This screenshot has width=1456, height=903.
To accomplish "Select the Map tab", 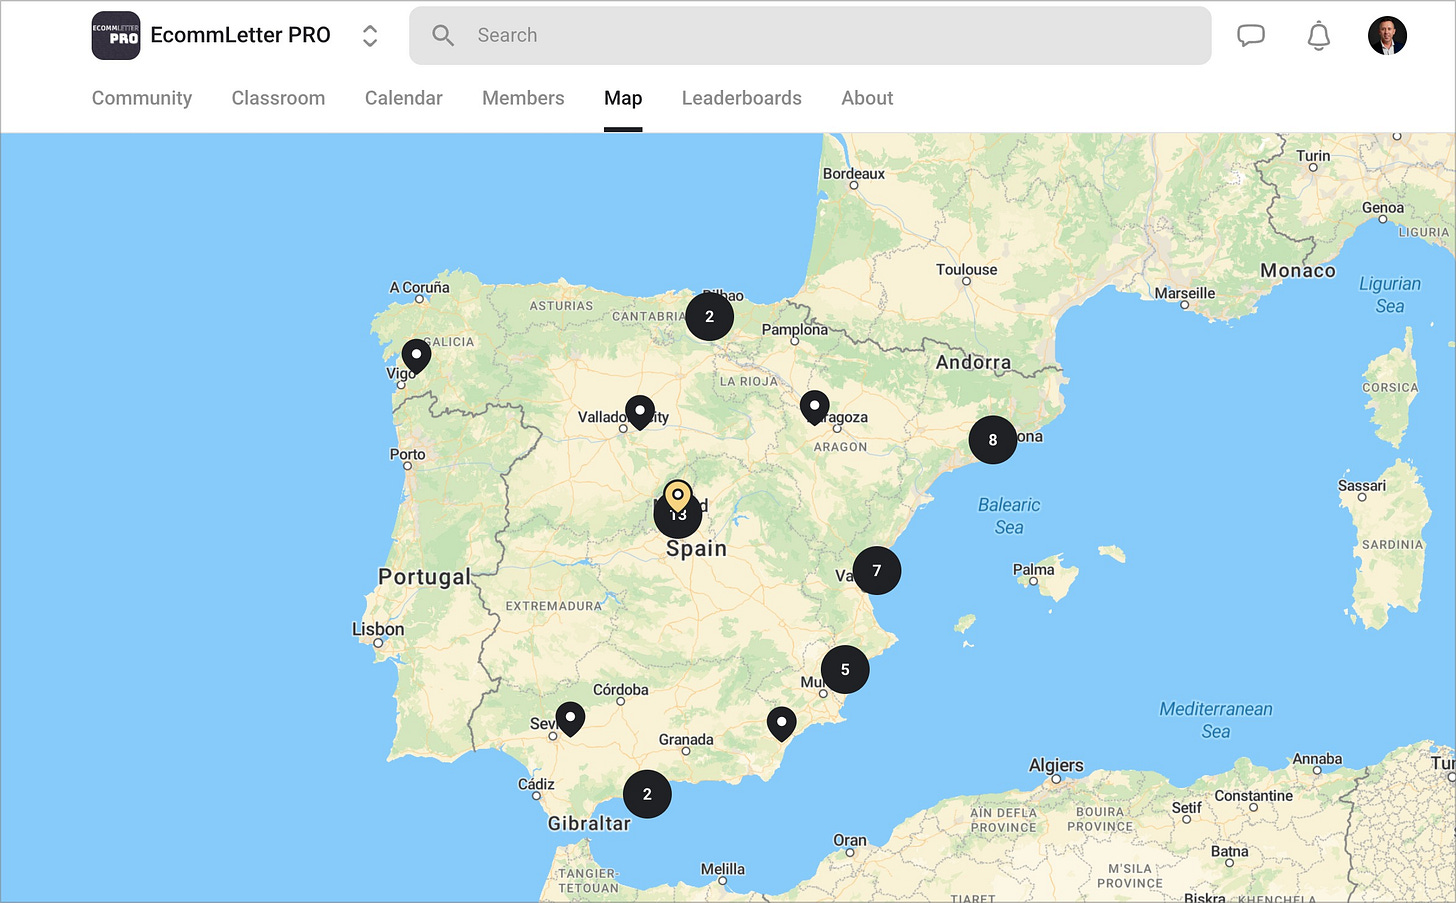I will (623, 98).
